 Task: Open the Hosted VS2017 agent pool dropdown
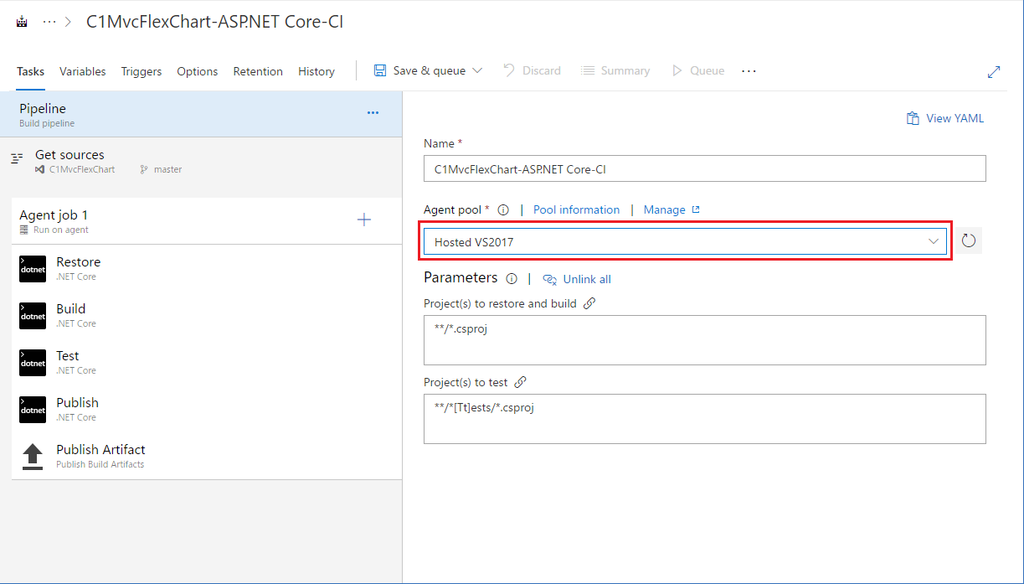point(685,242)
